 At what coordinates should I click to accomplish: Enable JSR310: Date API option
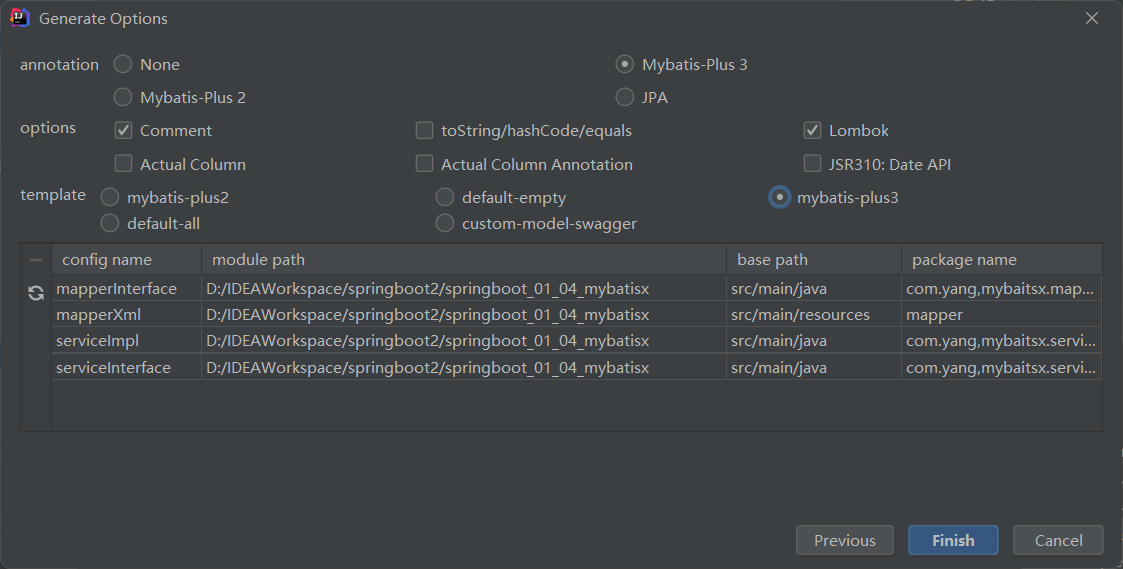(812, 164)
